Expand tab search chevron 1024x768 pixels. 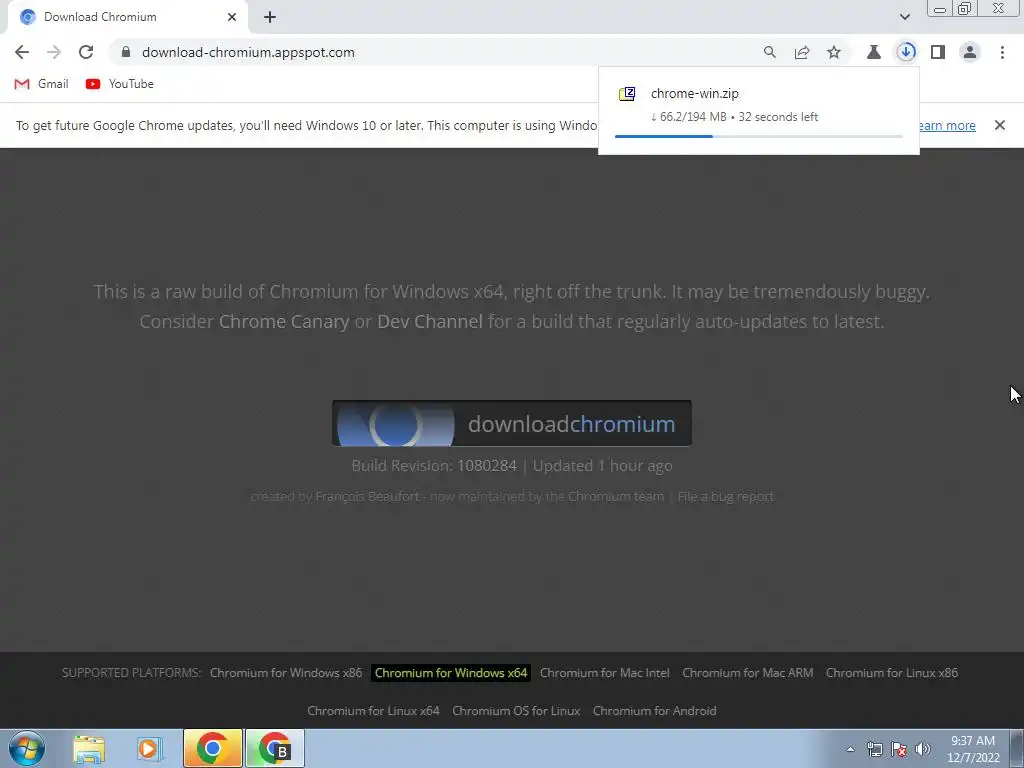[x=904, y=17]
